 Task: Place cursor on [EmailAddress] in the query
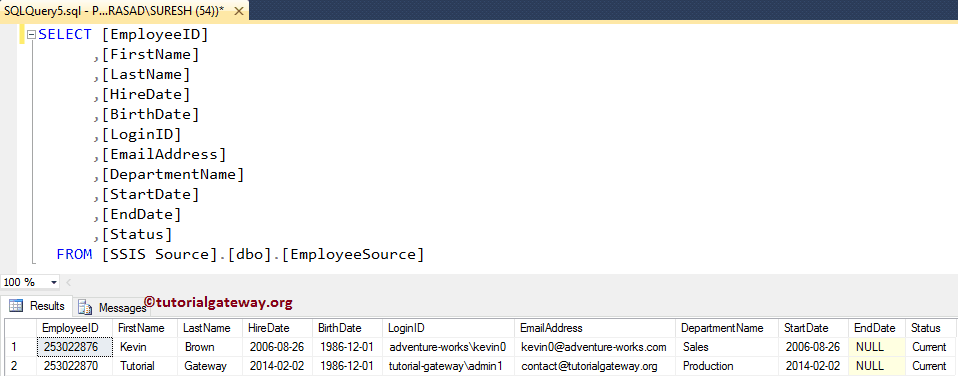point(164,155)
